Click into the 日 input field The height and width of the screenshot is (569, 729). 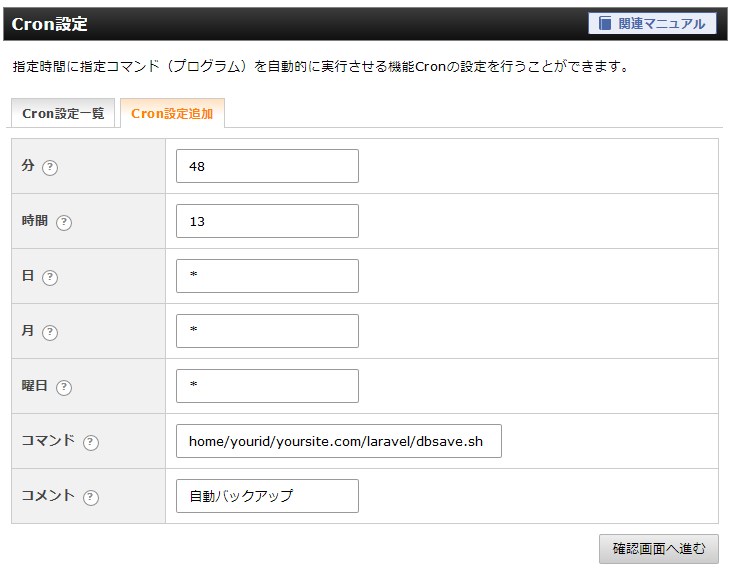(x=267, y=276)
